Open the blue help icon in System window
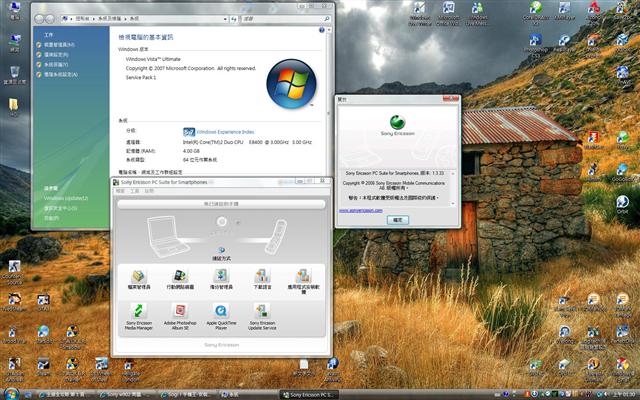Viewport: 640px width, 400px height. (x=322, y=30)
